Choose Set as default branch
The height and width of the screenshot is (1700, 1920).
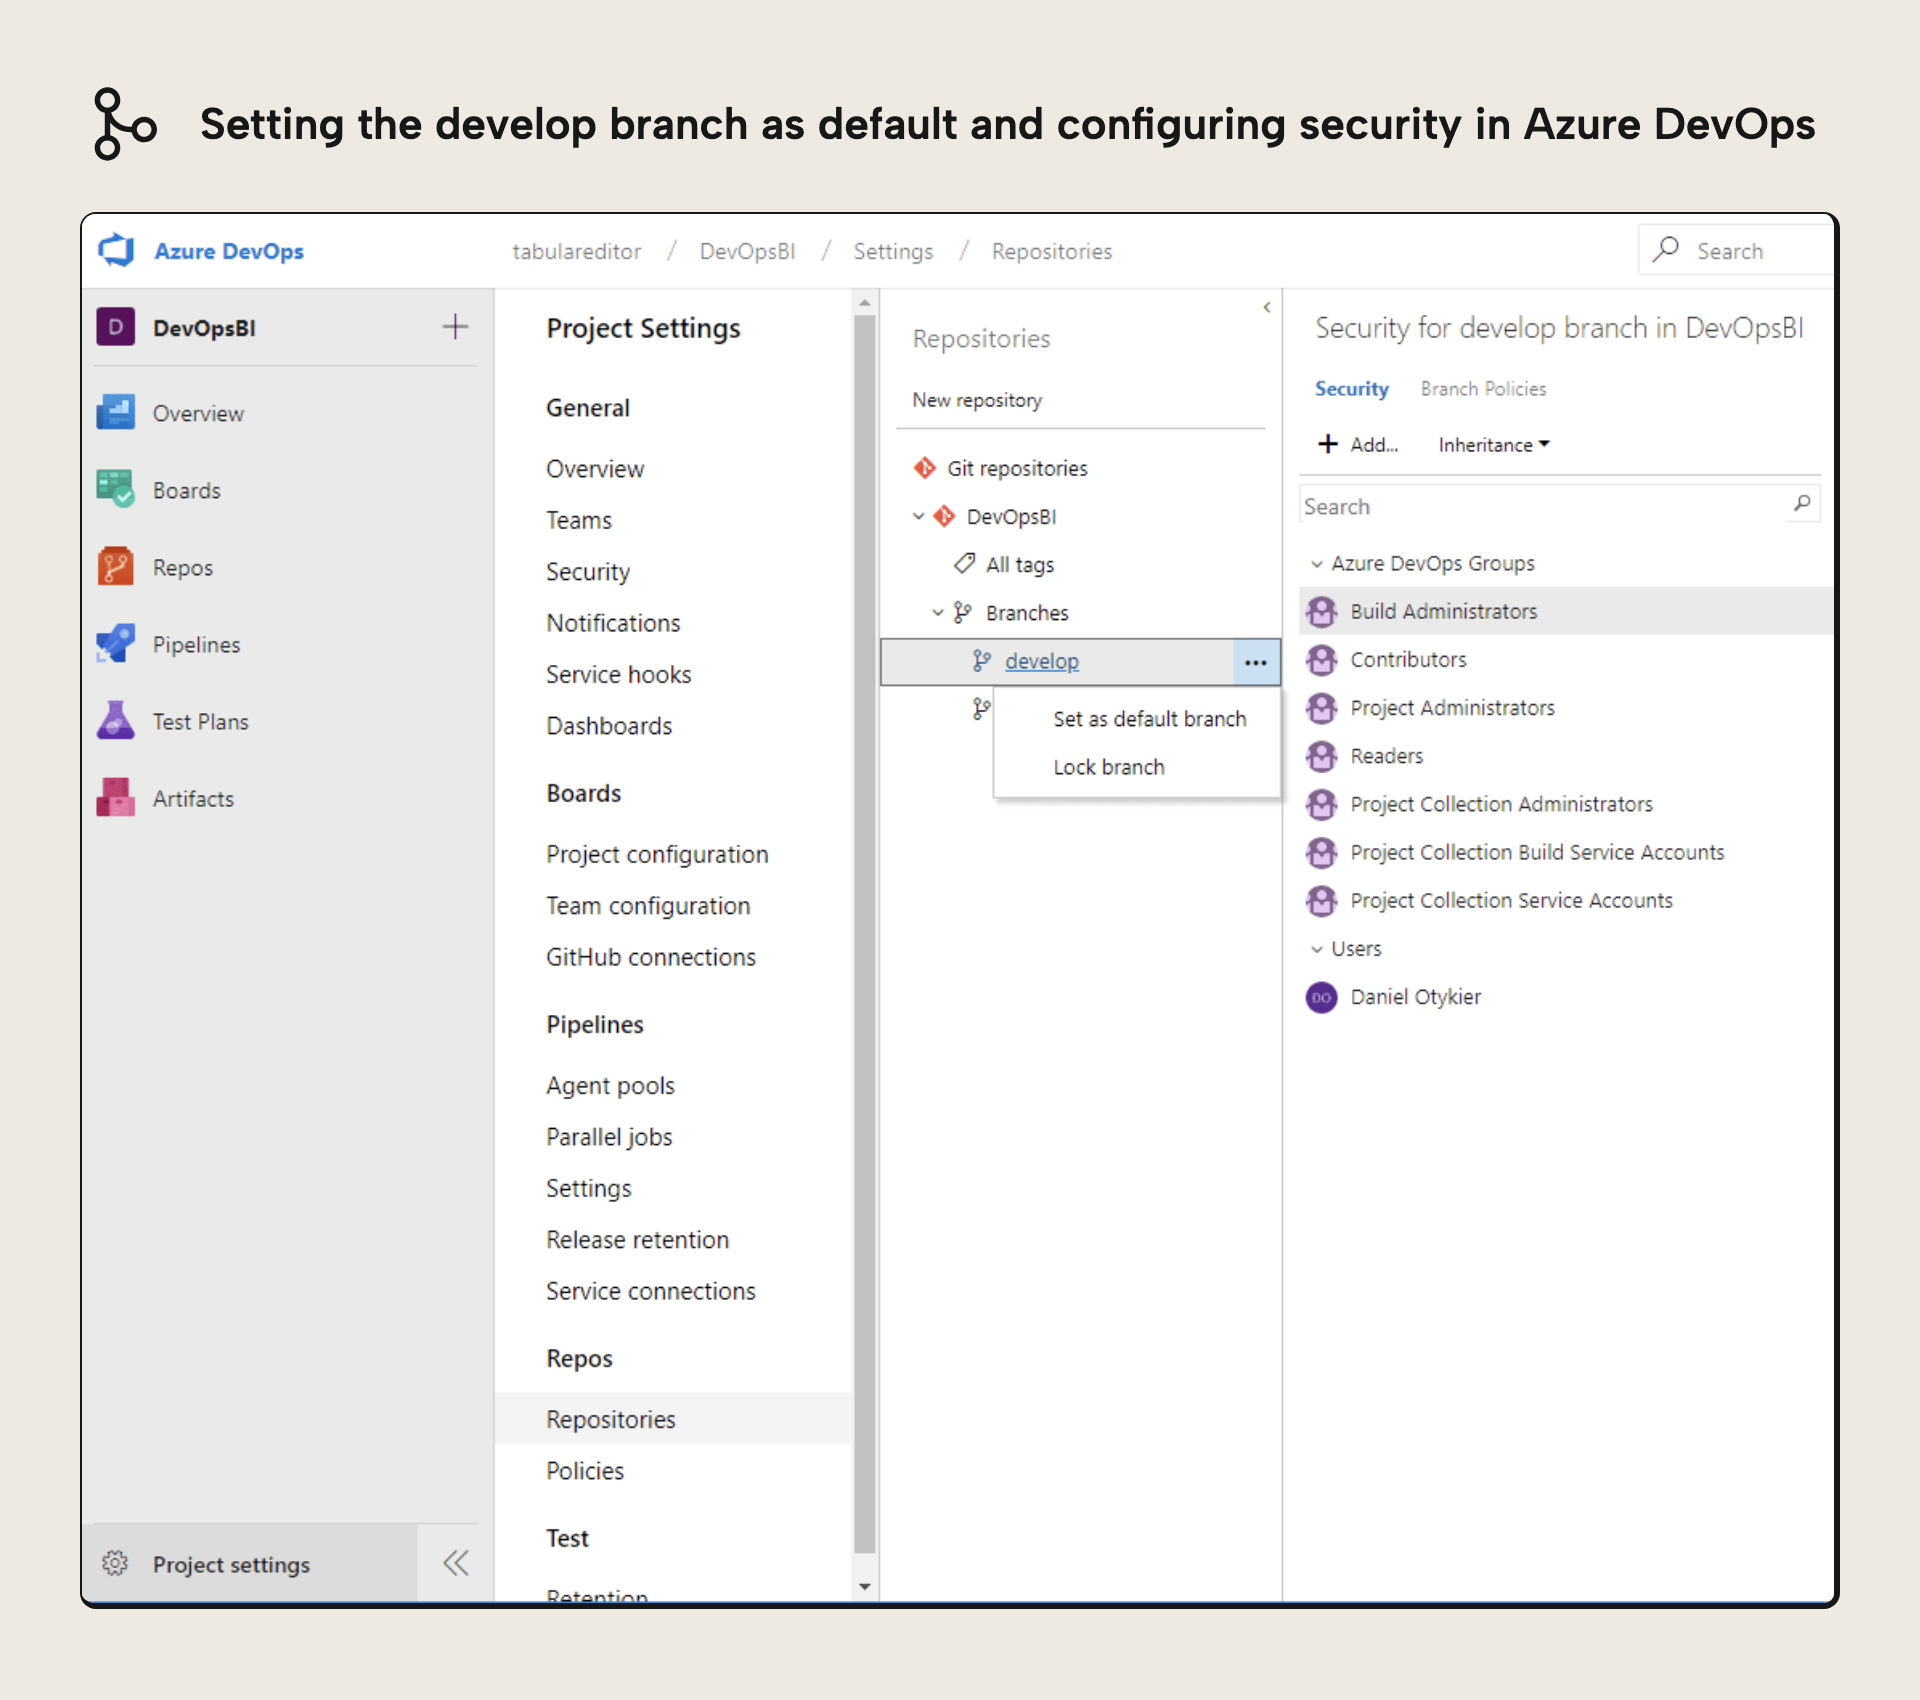point(1149,718)
